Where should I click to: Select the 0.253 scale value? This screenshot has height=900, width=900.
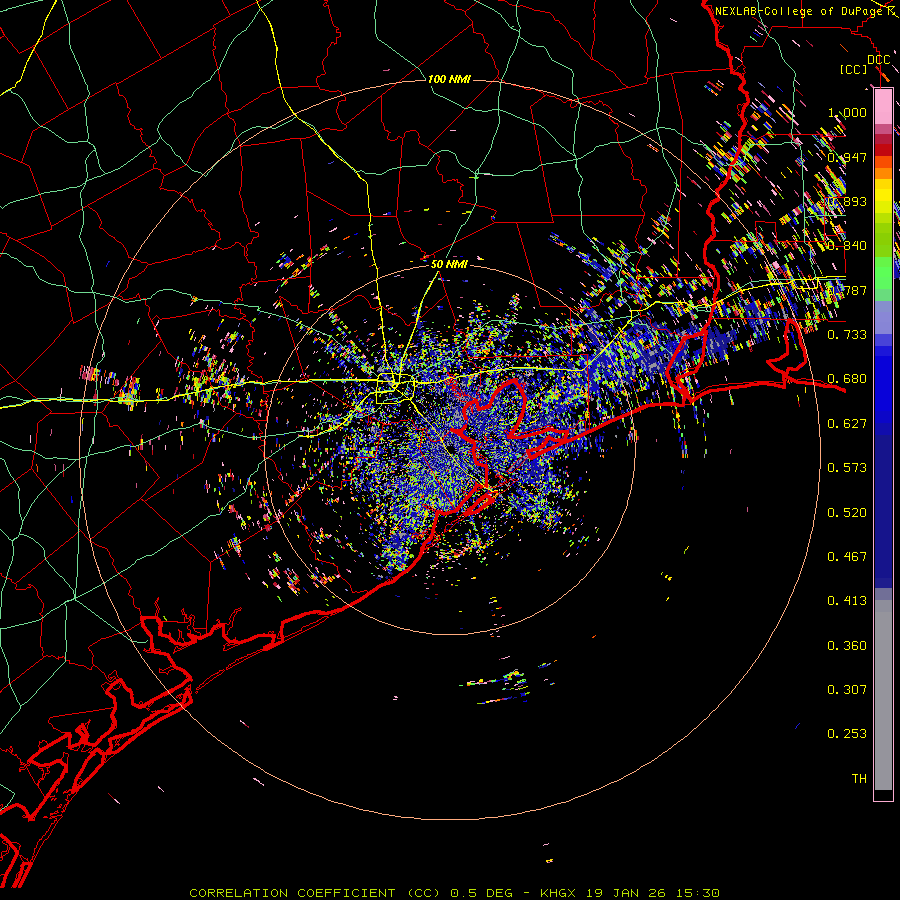point(847,734)
